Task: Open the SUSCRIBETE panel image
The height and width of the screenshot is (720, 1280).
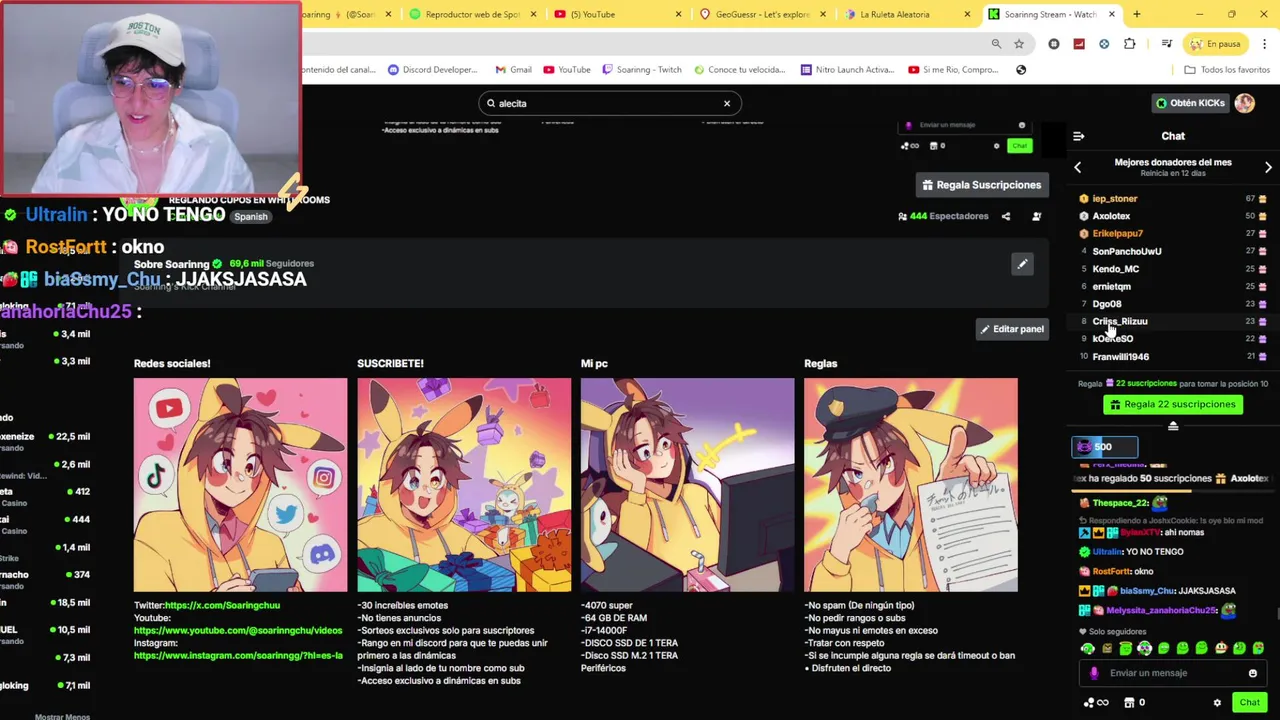Action: (x=464, y=485)
